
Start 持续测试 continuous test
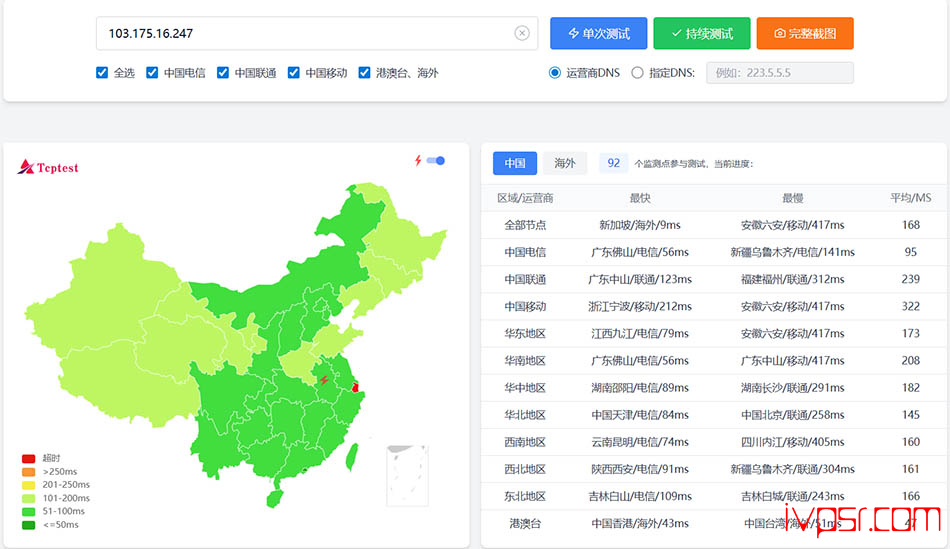pos(702,33)
